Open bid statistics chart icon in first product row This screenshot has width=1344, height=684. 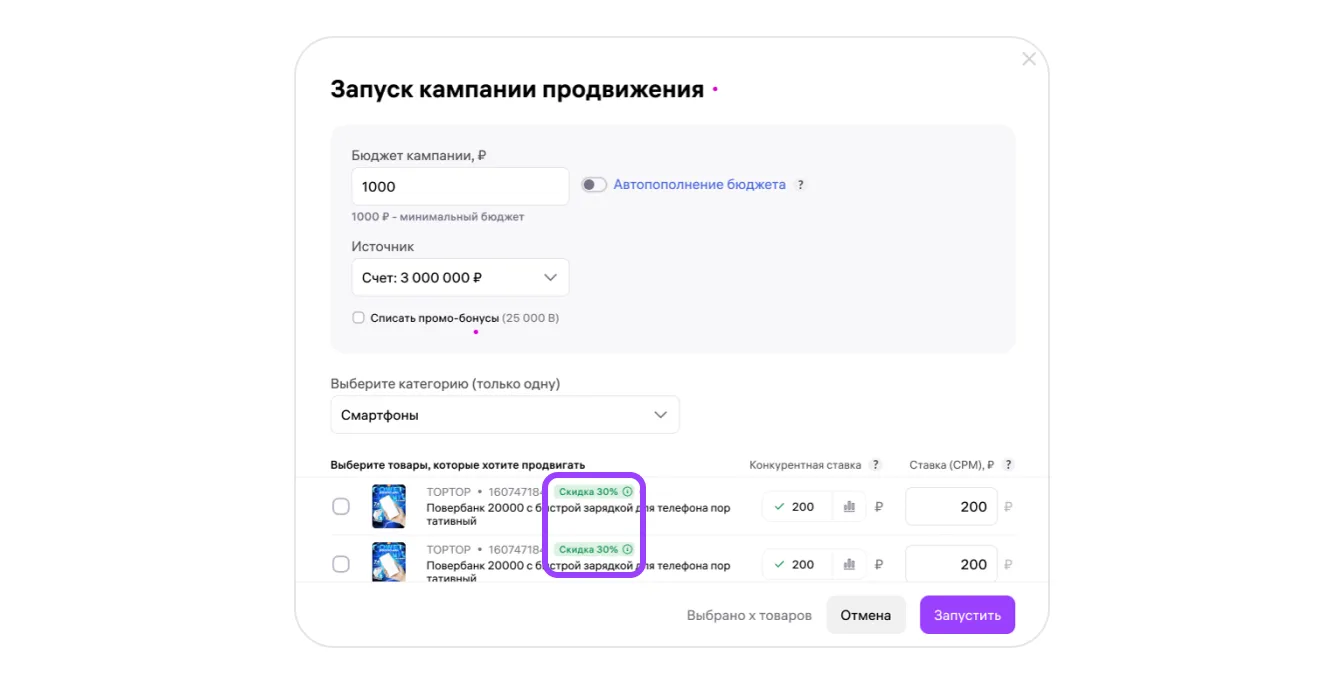(849, 507)
